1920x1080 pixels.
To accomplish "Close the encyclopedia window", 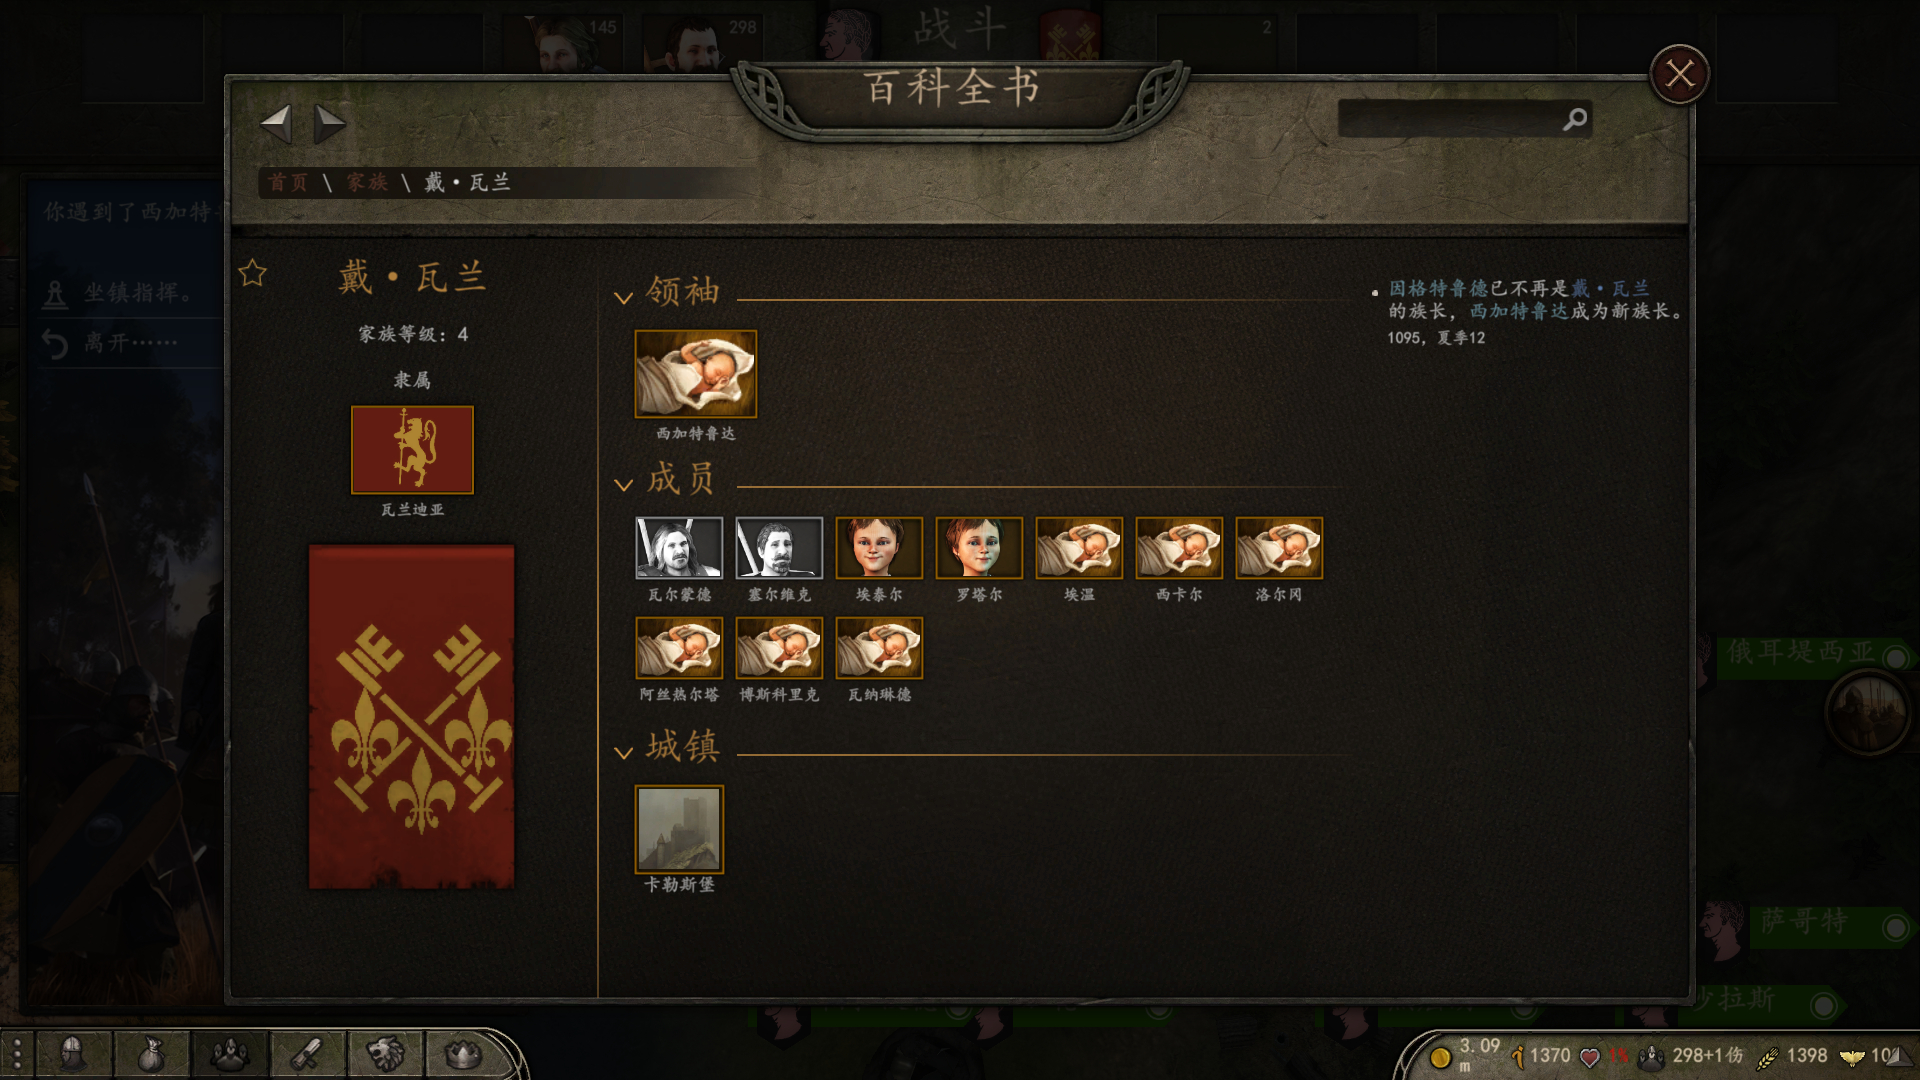I will [1679, 74].
